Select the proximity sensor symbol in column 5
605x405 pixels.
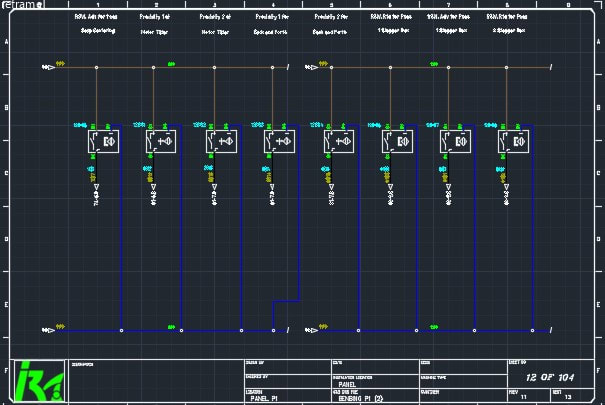pyautogui.click(x=339, y=141)
